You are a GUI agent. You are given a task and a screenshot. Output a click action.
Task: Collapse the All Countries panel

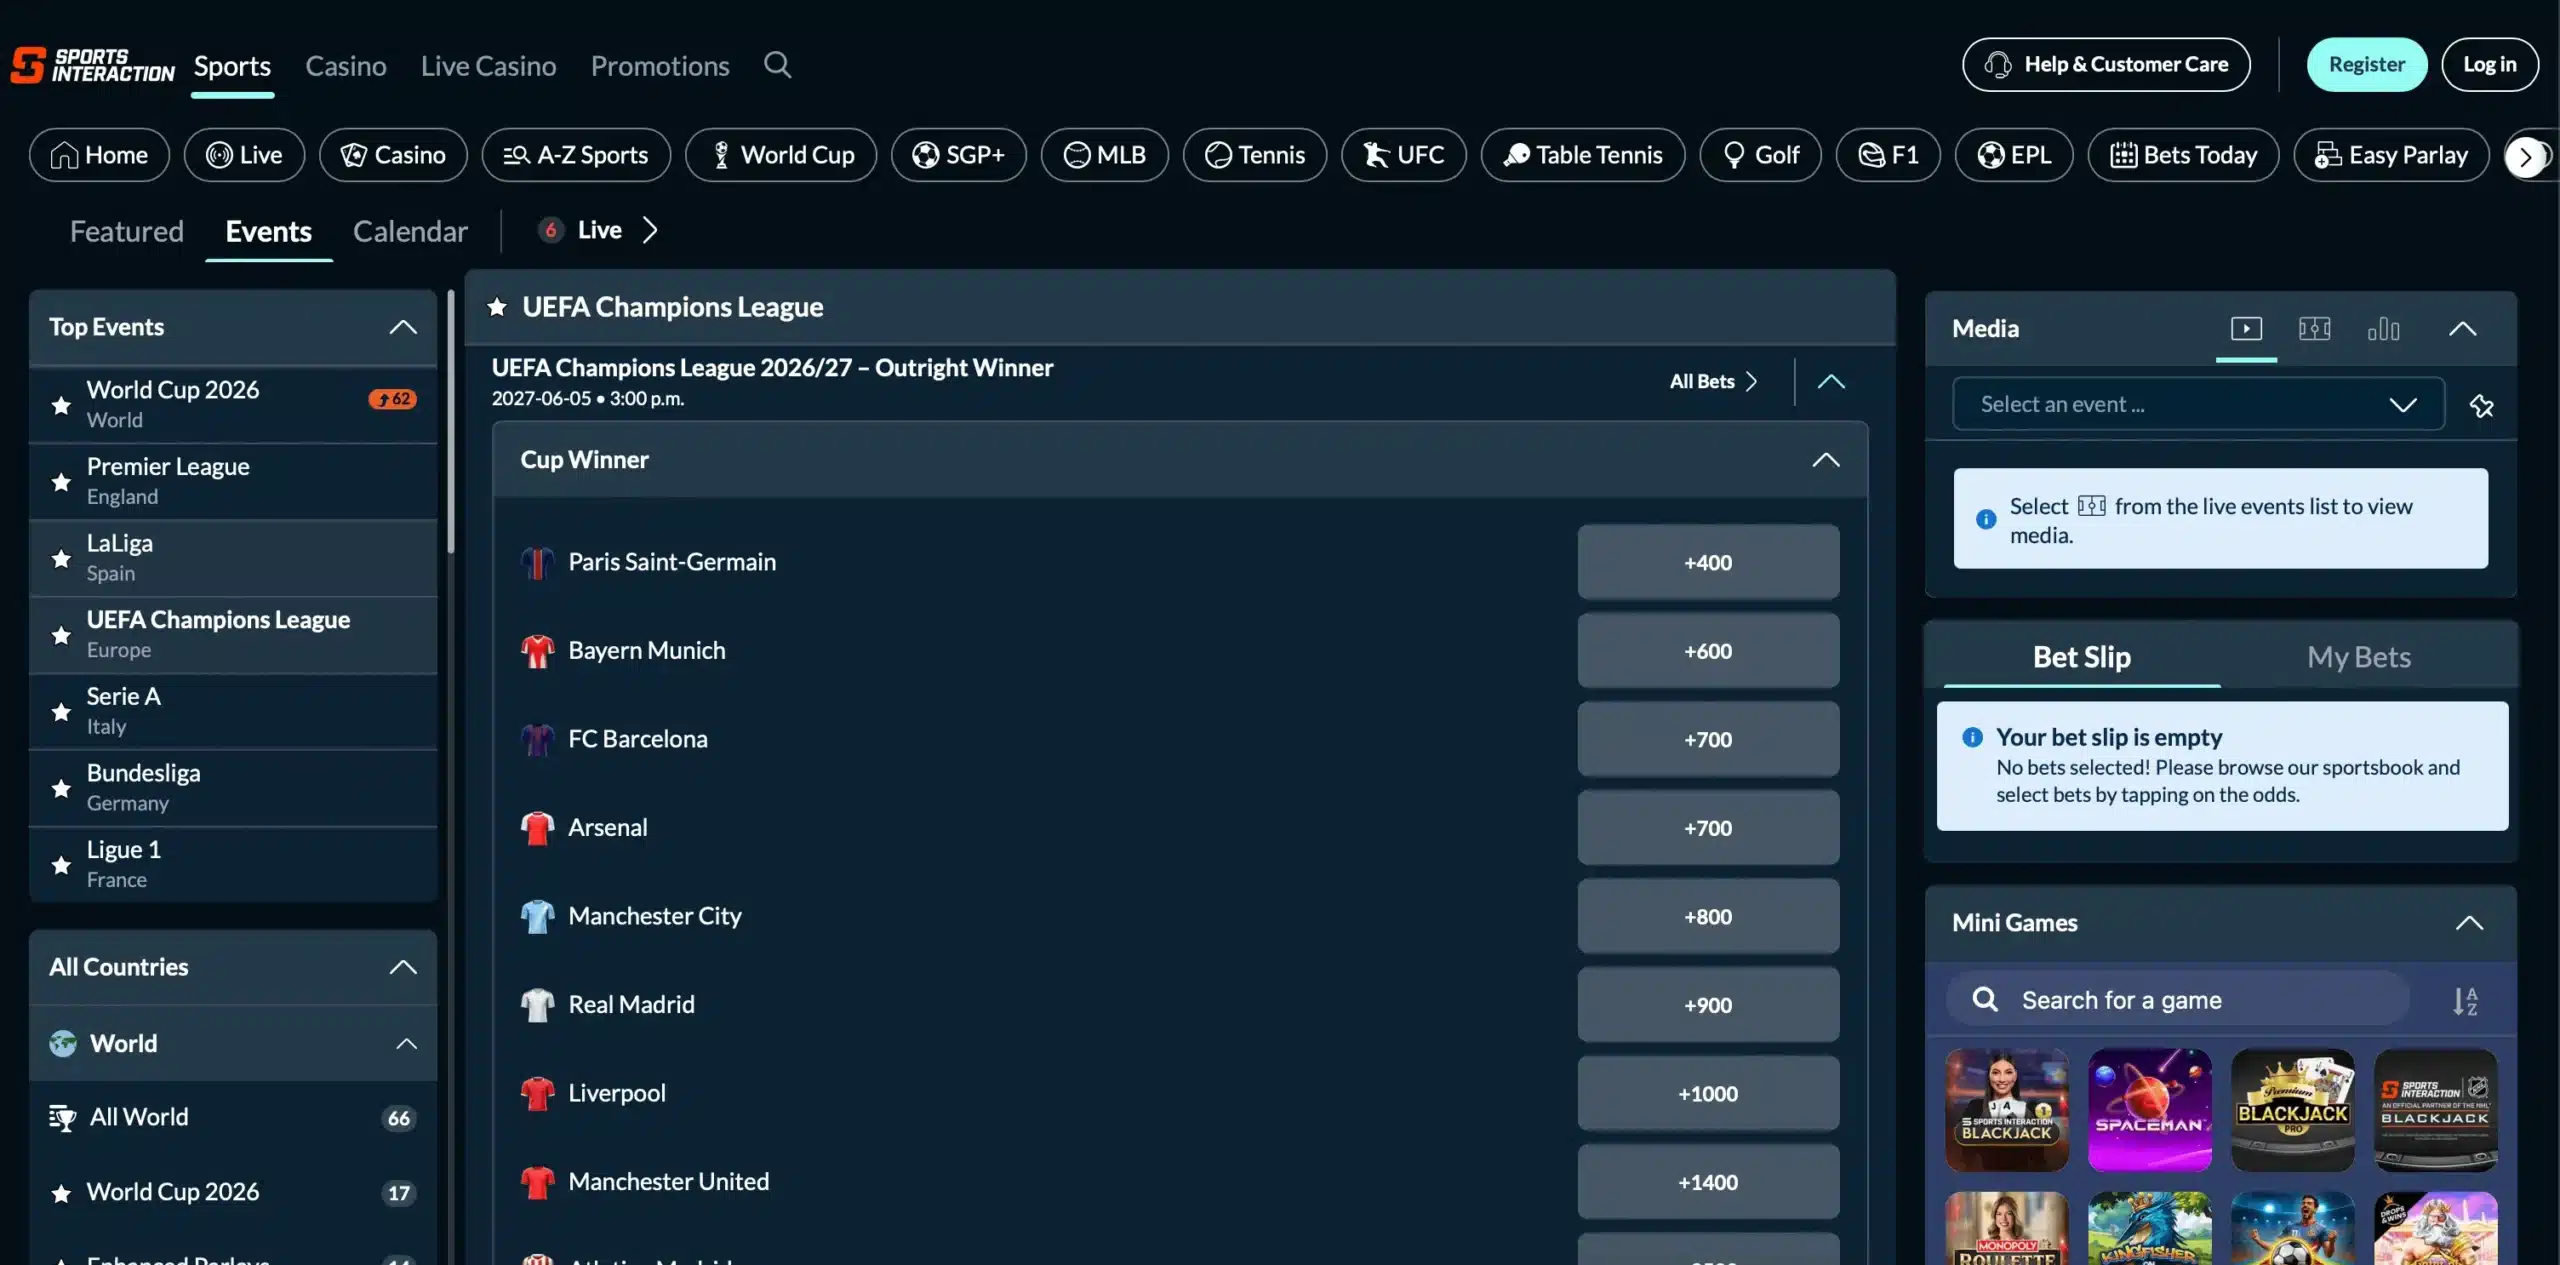tap(403, 967)
